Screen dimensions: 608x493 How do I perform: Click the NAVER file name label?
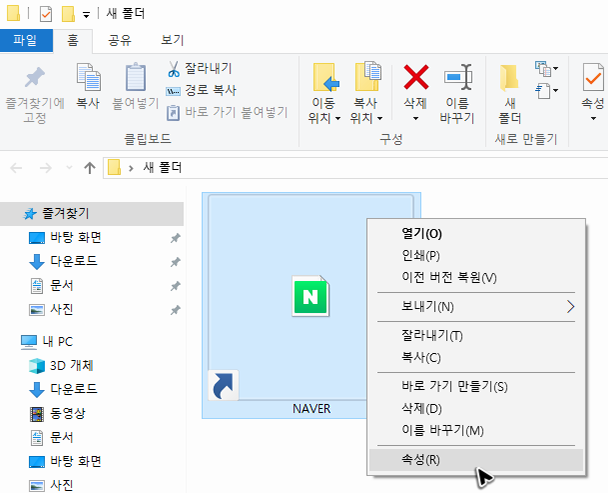(312, 409)
